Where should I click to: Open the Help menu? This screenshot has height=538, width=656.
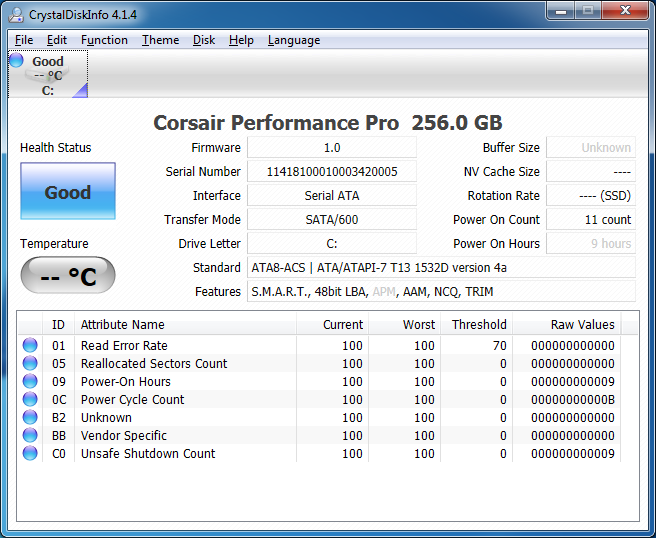241,40
